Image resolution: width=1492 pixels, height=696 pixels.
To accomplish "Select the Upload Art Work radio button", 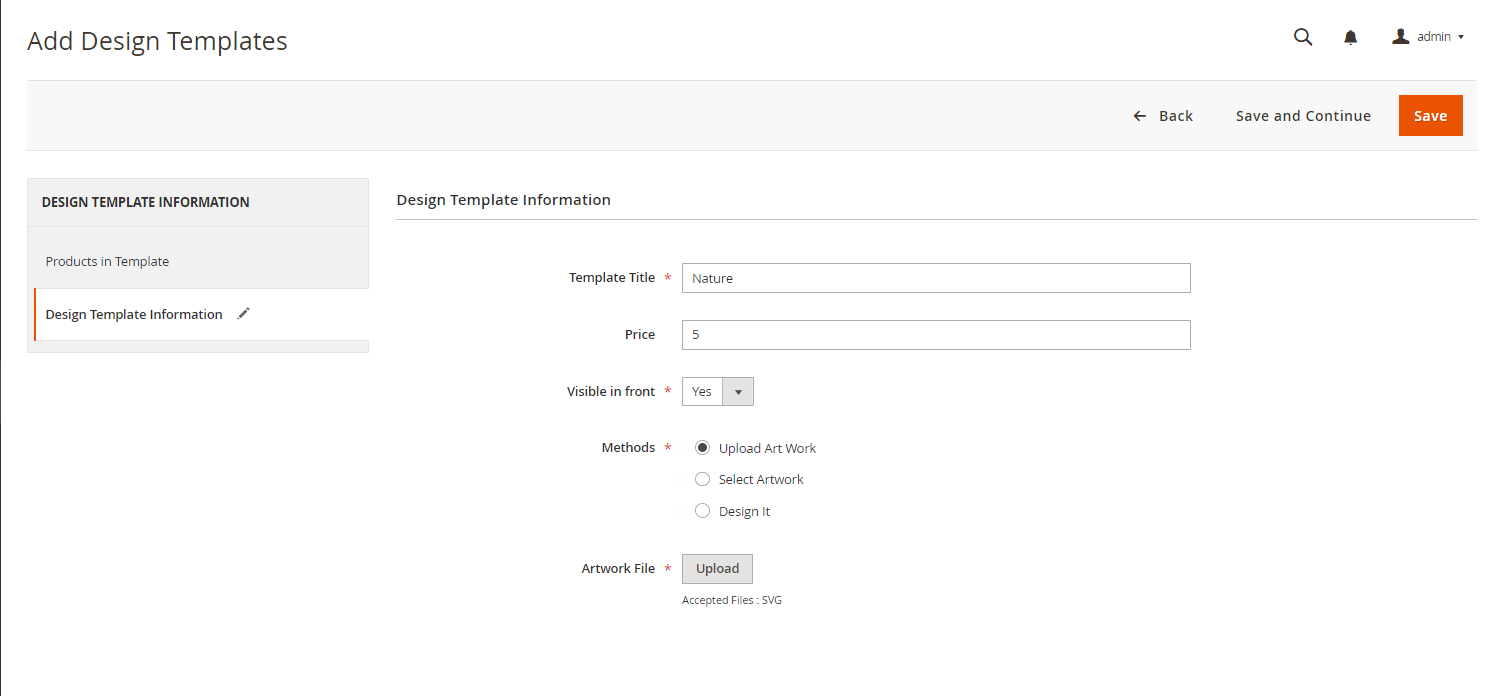I will 702,448.
